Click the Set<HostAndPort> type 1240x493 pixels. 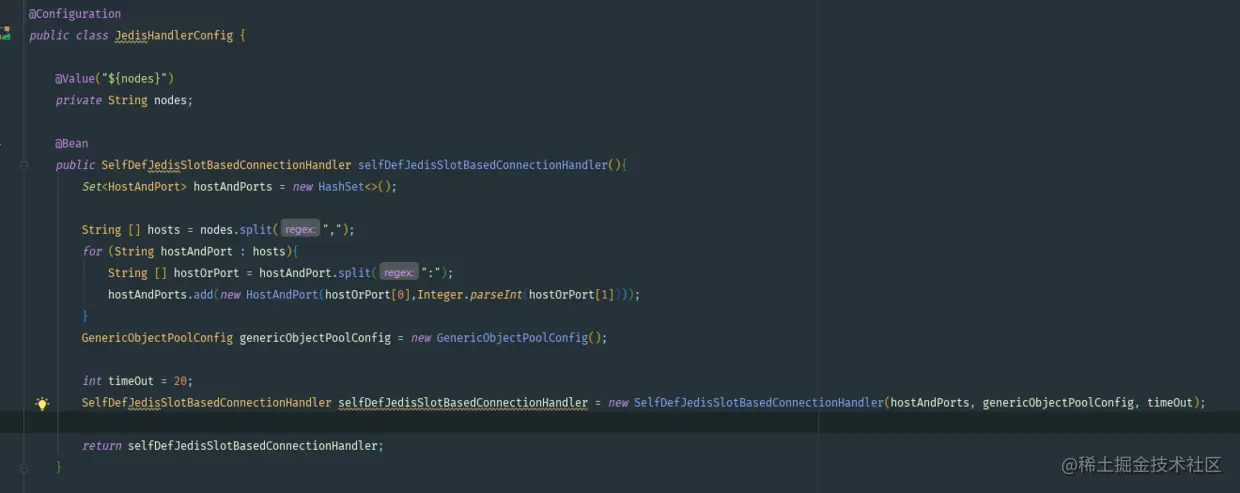point(134,187)
